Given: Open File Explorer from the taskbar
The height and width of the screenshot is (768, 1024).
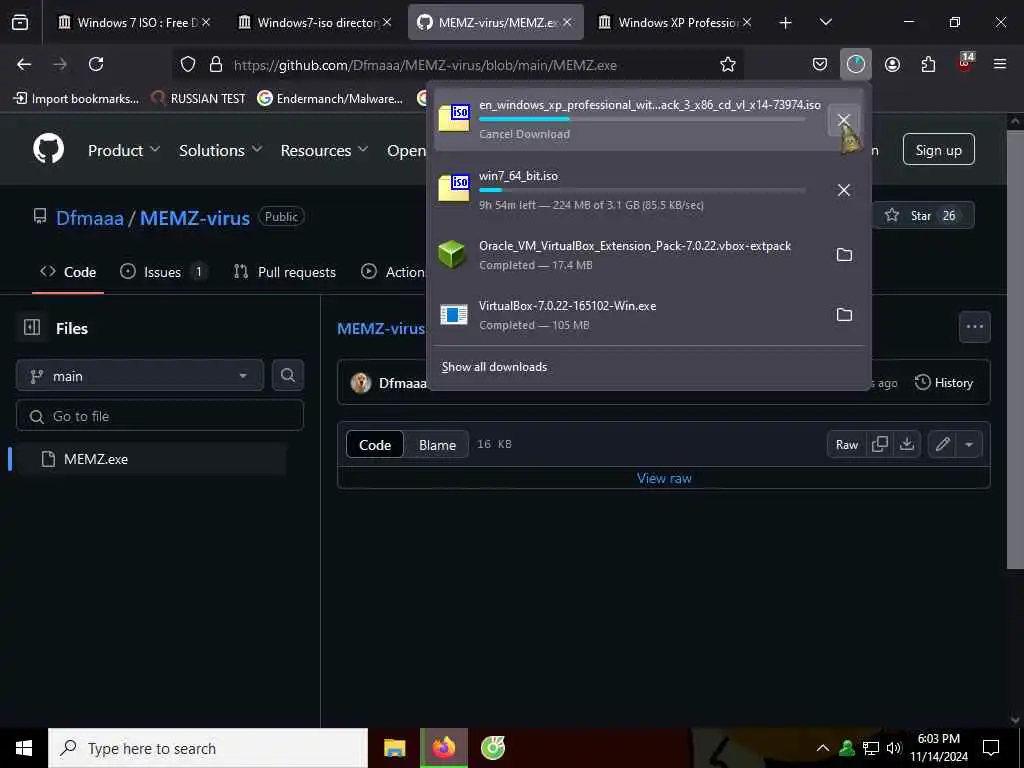Looking at the screenshot, I should tap(394, 748).
